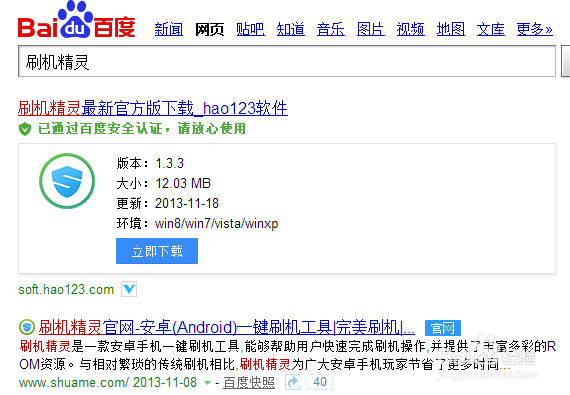570x395 pixels.
Task: Expand the 更多» menu link
Action: pos(535,29)
